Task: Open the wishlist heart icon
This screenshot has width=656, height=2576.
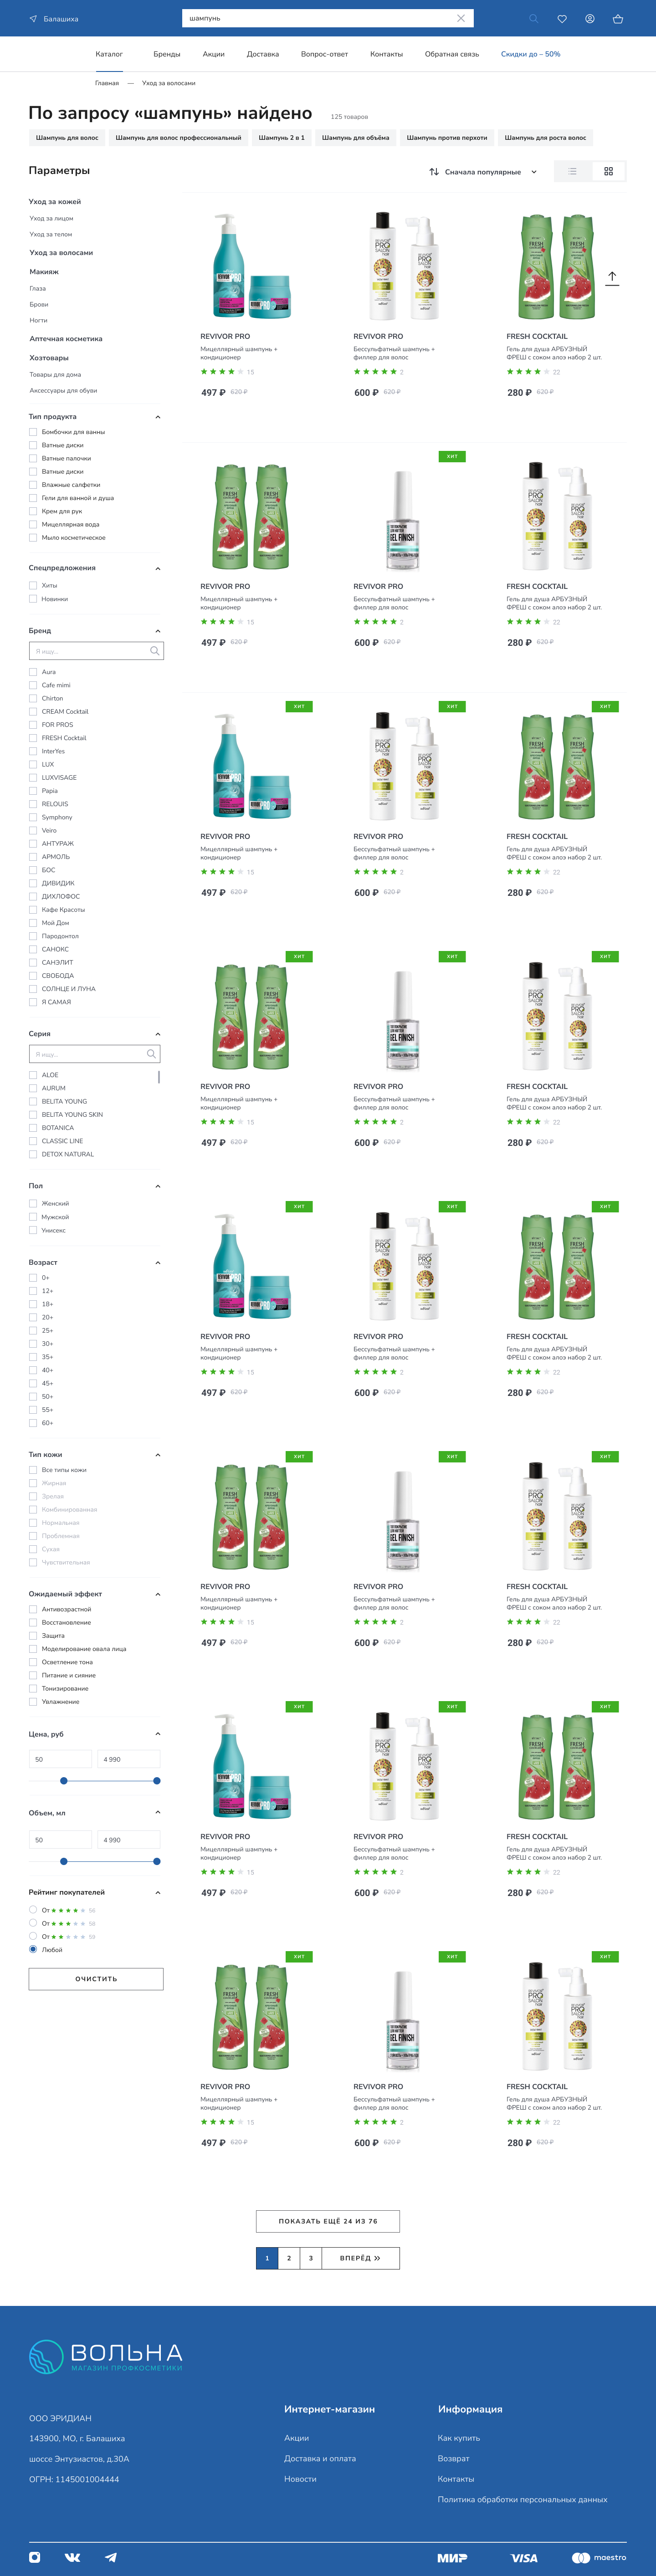Action: (562, 19)
